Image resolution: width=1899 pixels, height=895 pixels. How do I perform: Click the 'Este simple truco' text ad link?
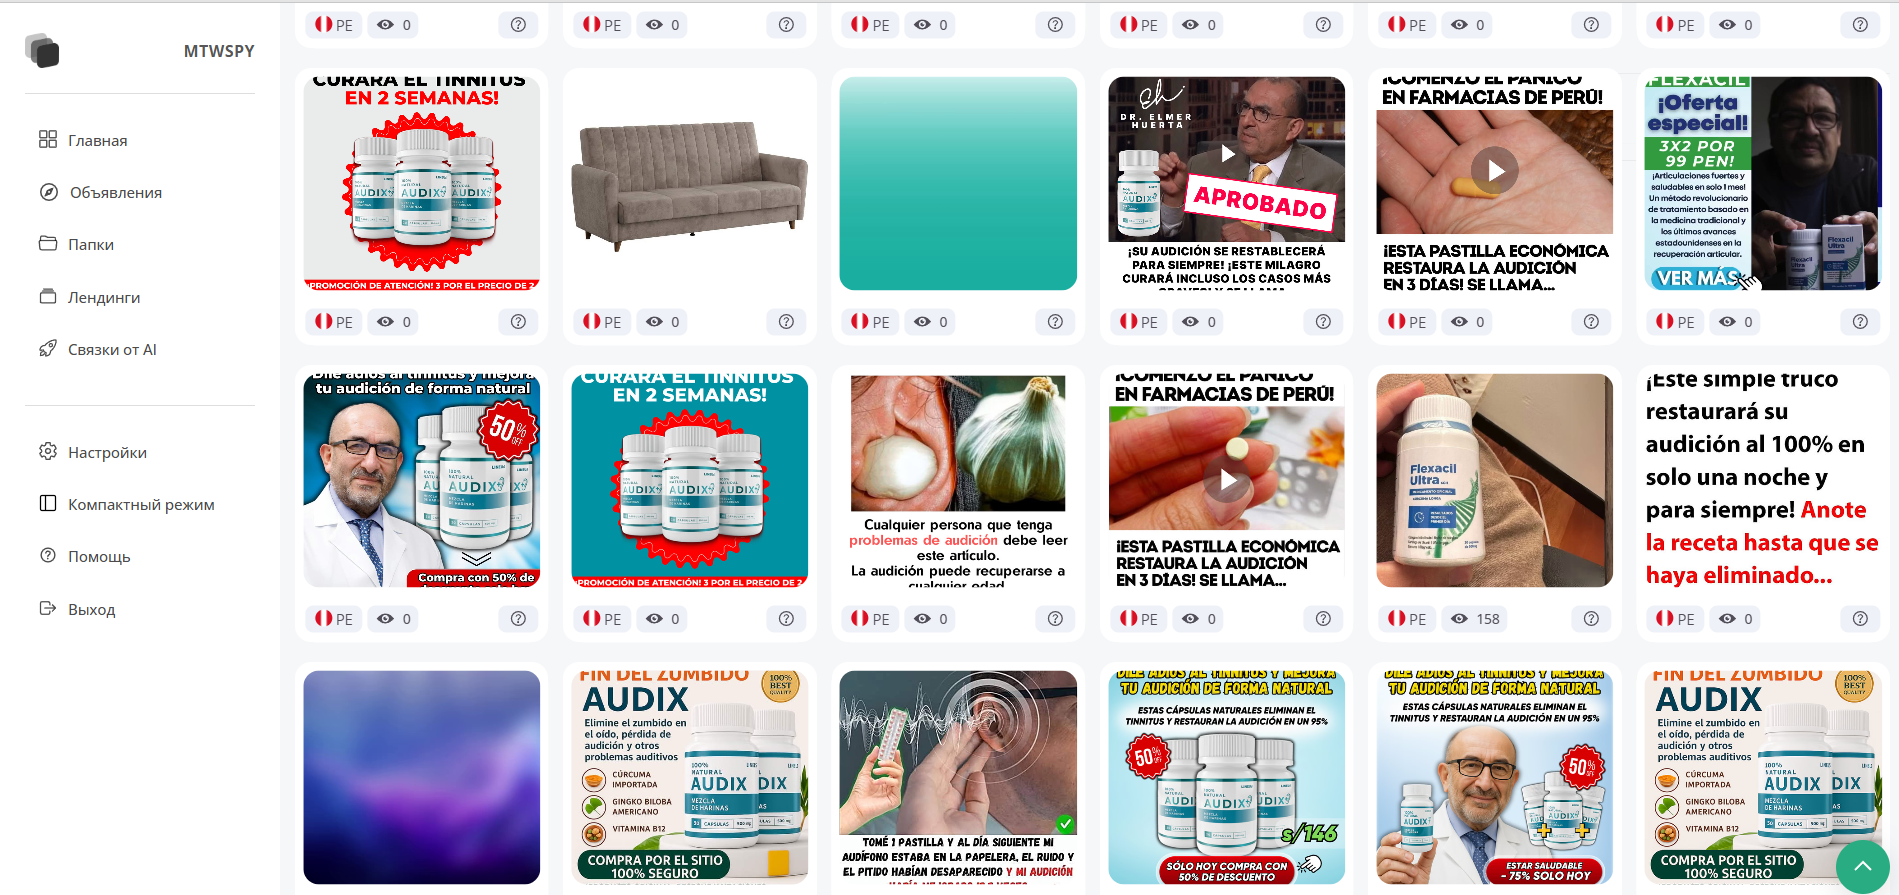point(1762,477)
